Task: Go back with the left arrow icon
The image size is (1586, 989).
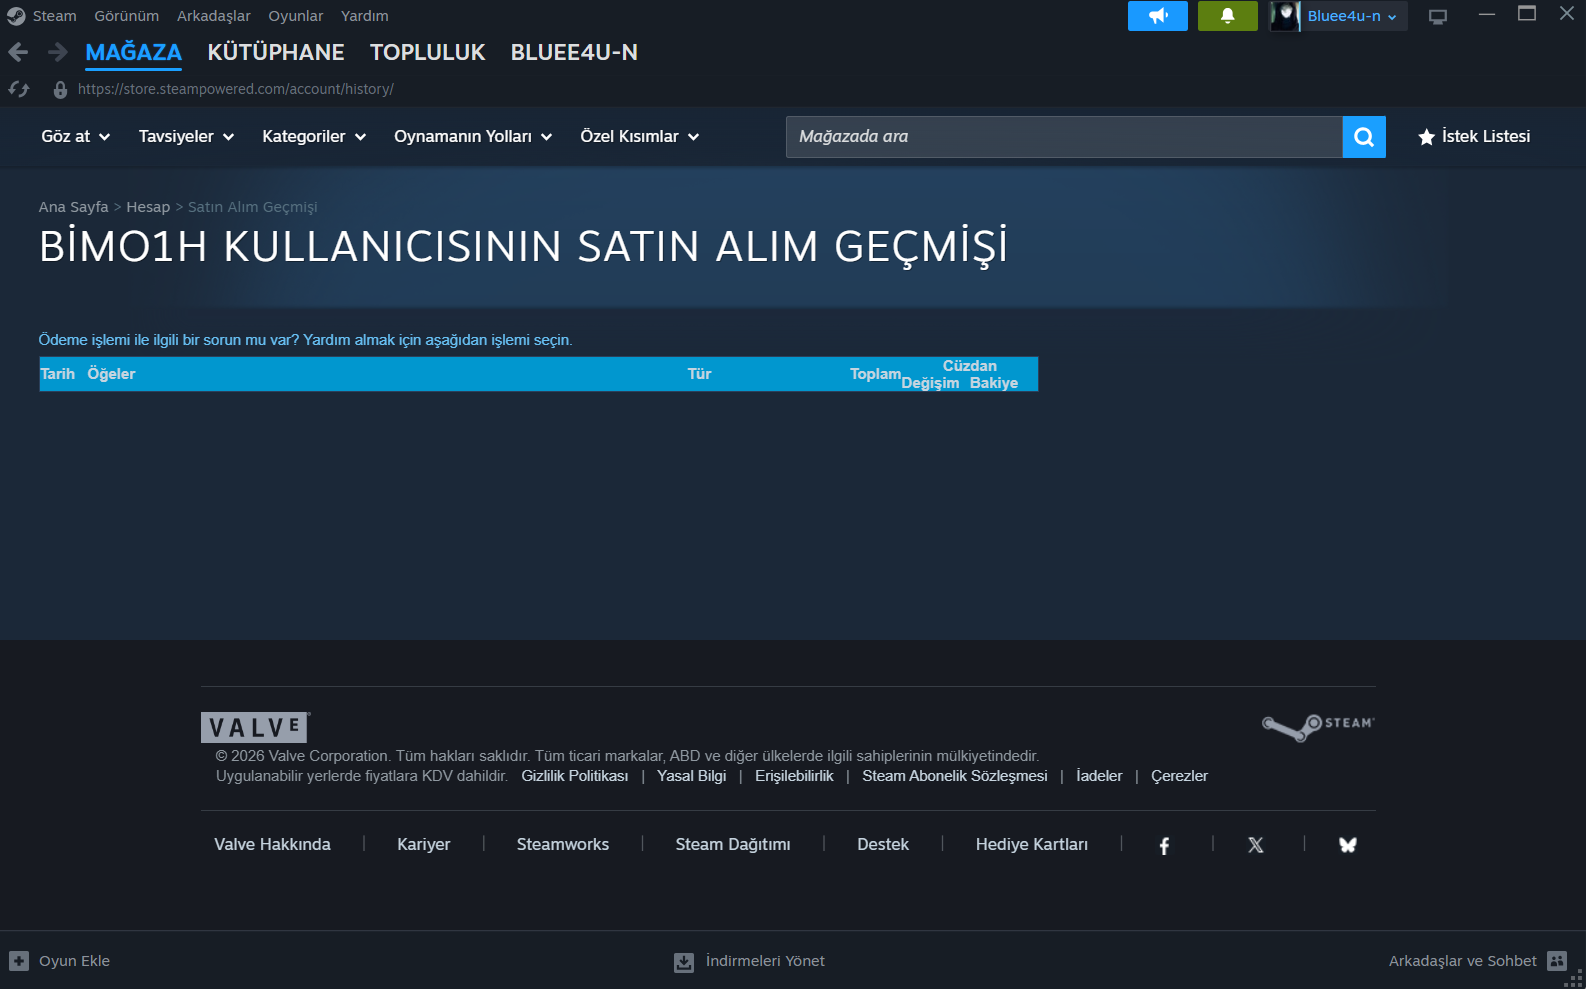Action: point(18,52)
